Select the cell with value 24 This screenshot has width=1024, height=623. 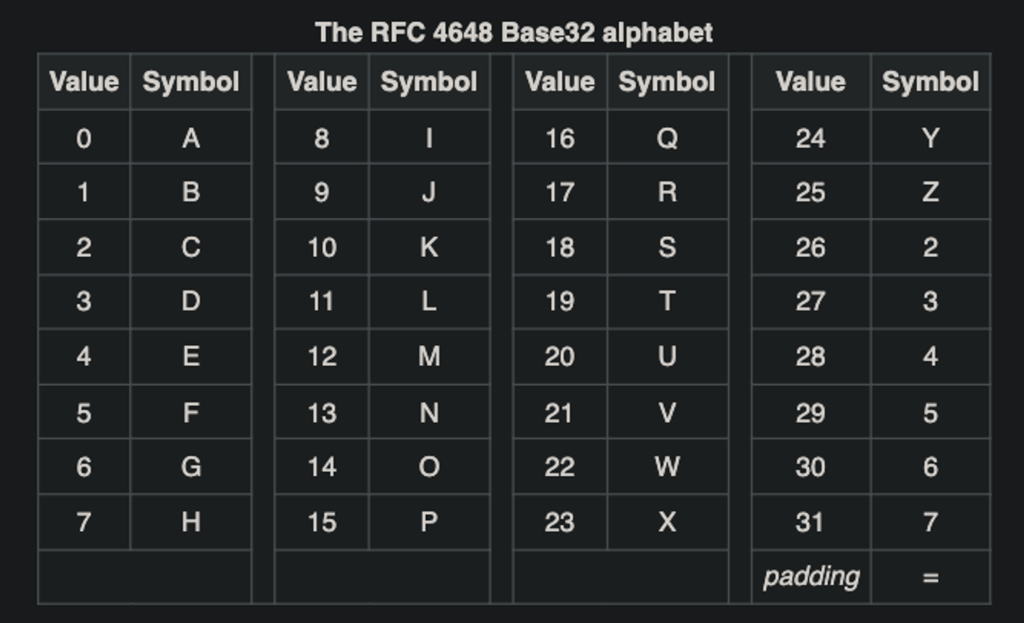811,138
